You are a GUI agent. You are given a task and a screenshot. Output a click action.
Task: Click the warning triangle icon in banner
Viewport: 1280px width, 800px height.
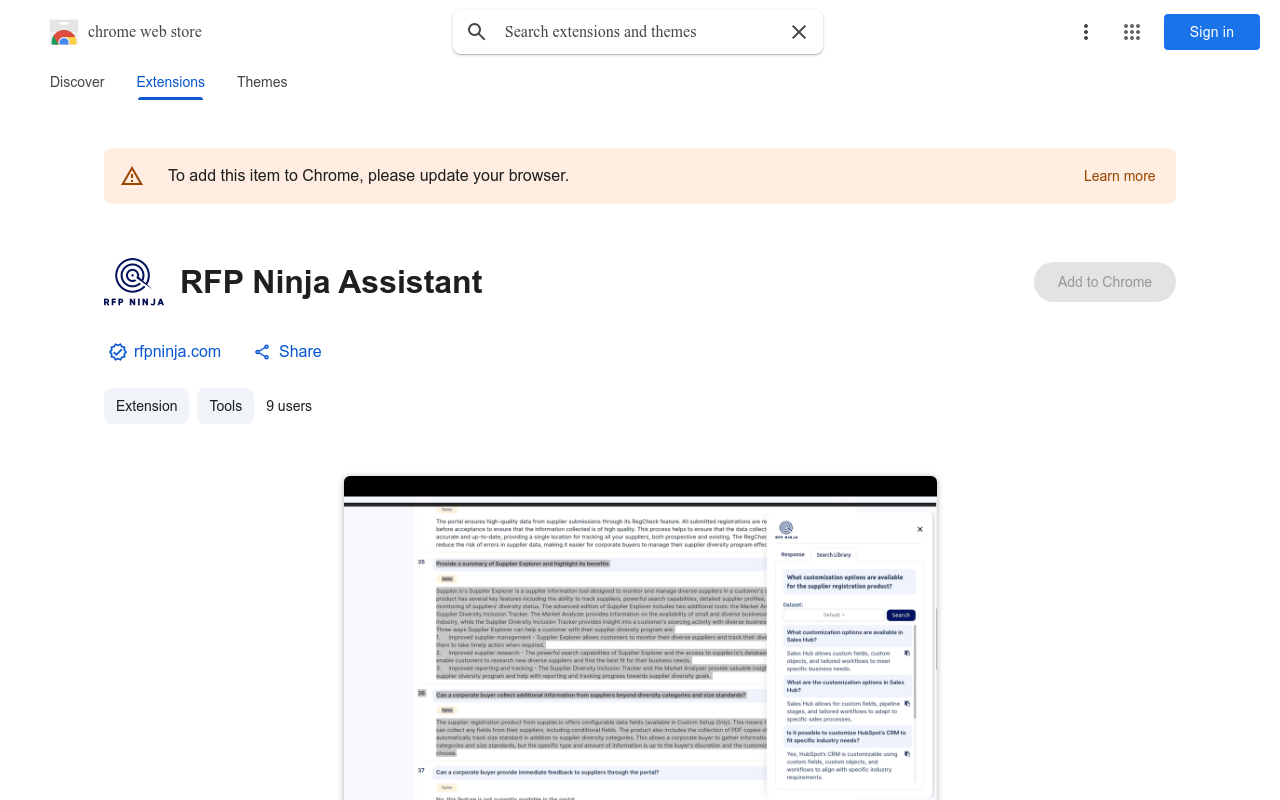click(132, 176)
